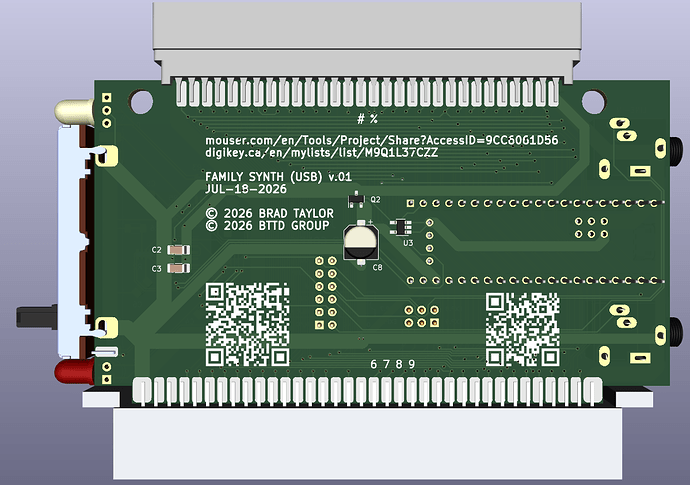Click the "© 2026 BRAD TAYLOR" copyright line
This screenshot has width=690, height=485.
270,213
